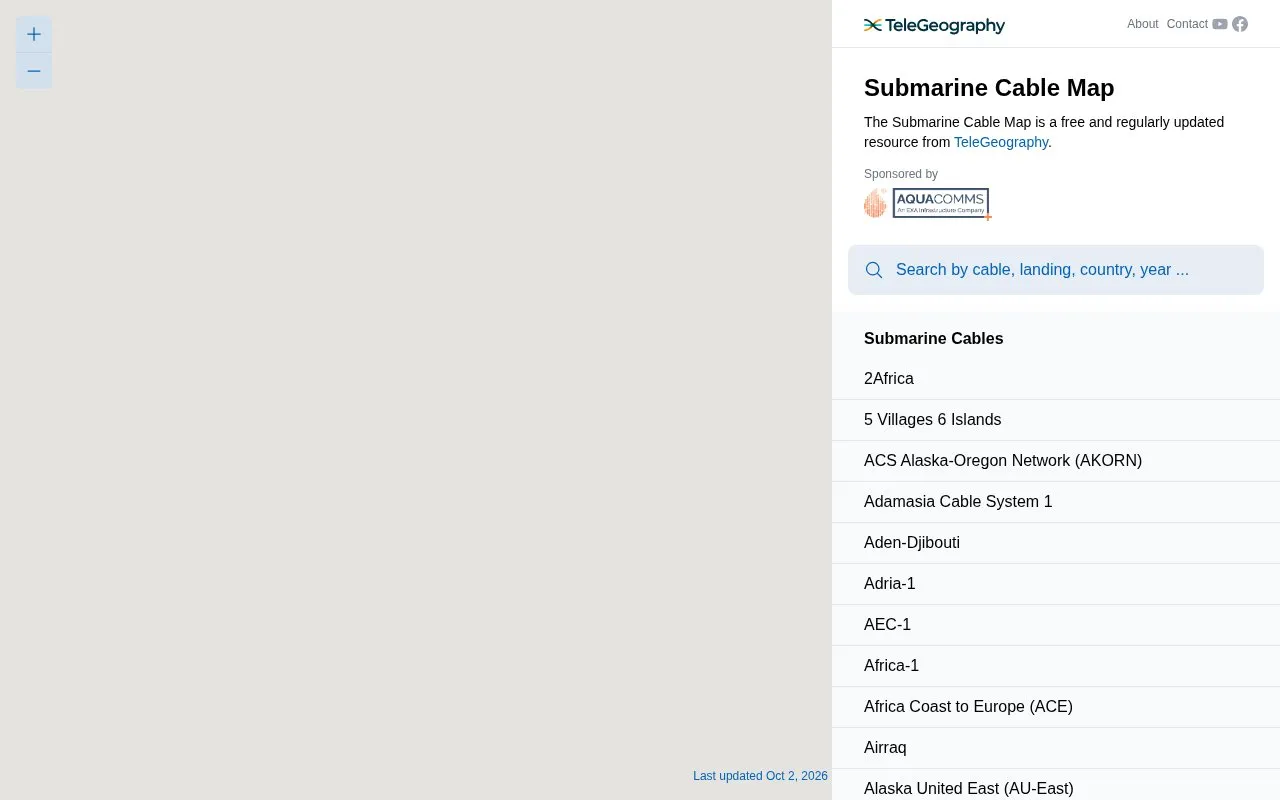The height and width of the screenshot is (800, 1280).
Task: Open the Africa-1 cable entry
Action: [x=1056, y=666]
